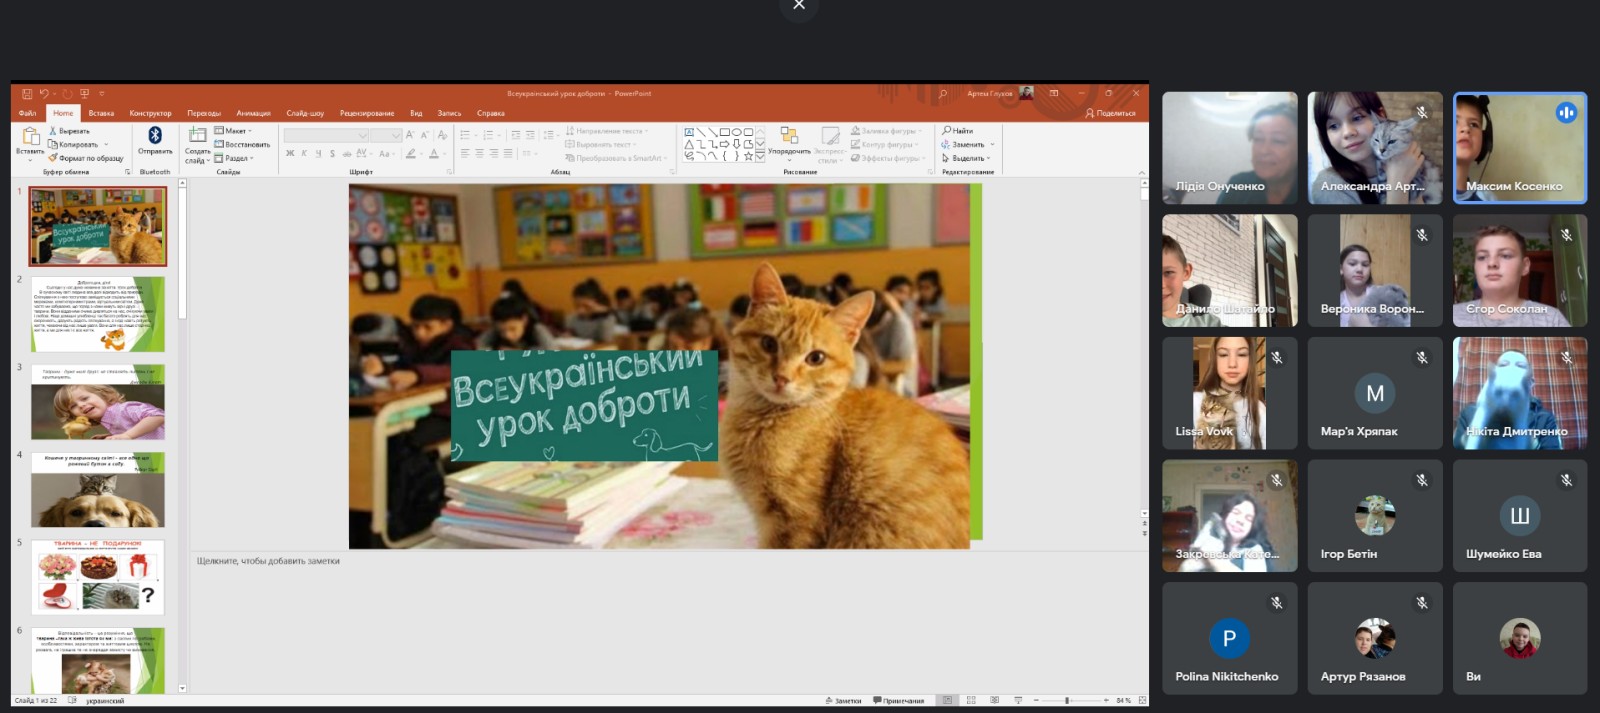
Task: Switch to the Анимация tab
Action: point(253,113)
